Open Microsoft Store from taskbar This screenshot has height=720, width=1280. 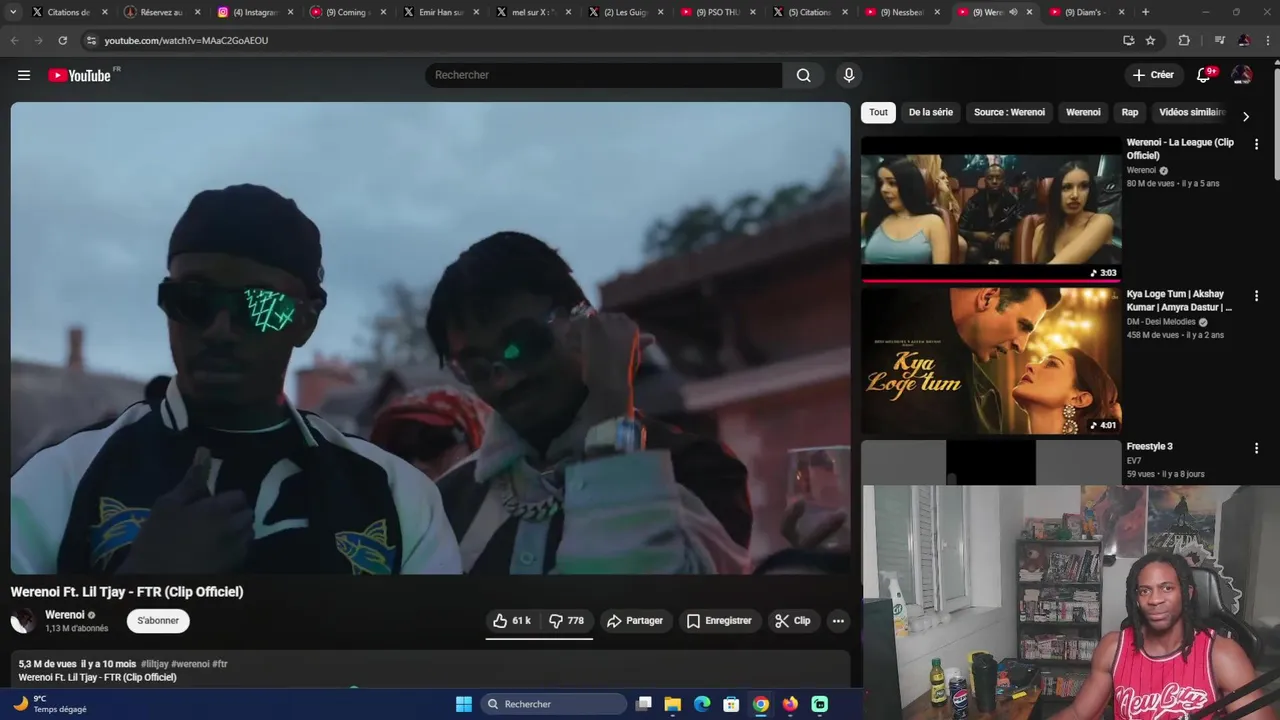point(731,704)
